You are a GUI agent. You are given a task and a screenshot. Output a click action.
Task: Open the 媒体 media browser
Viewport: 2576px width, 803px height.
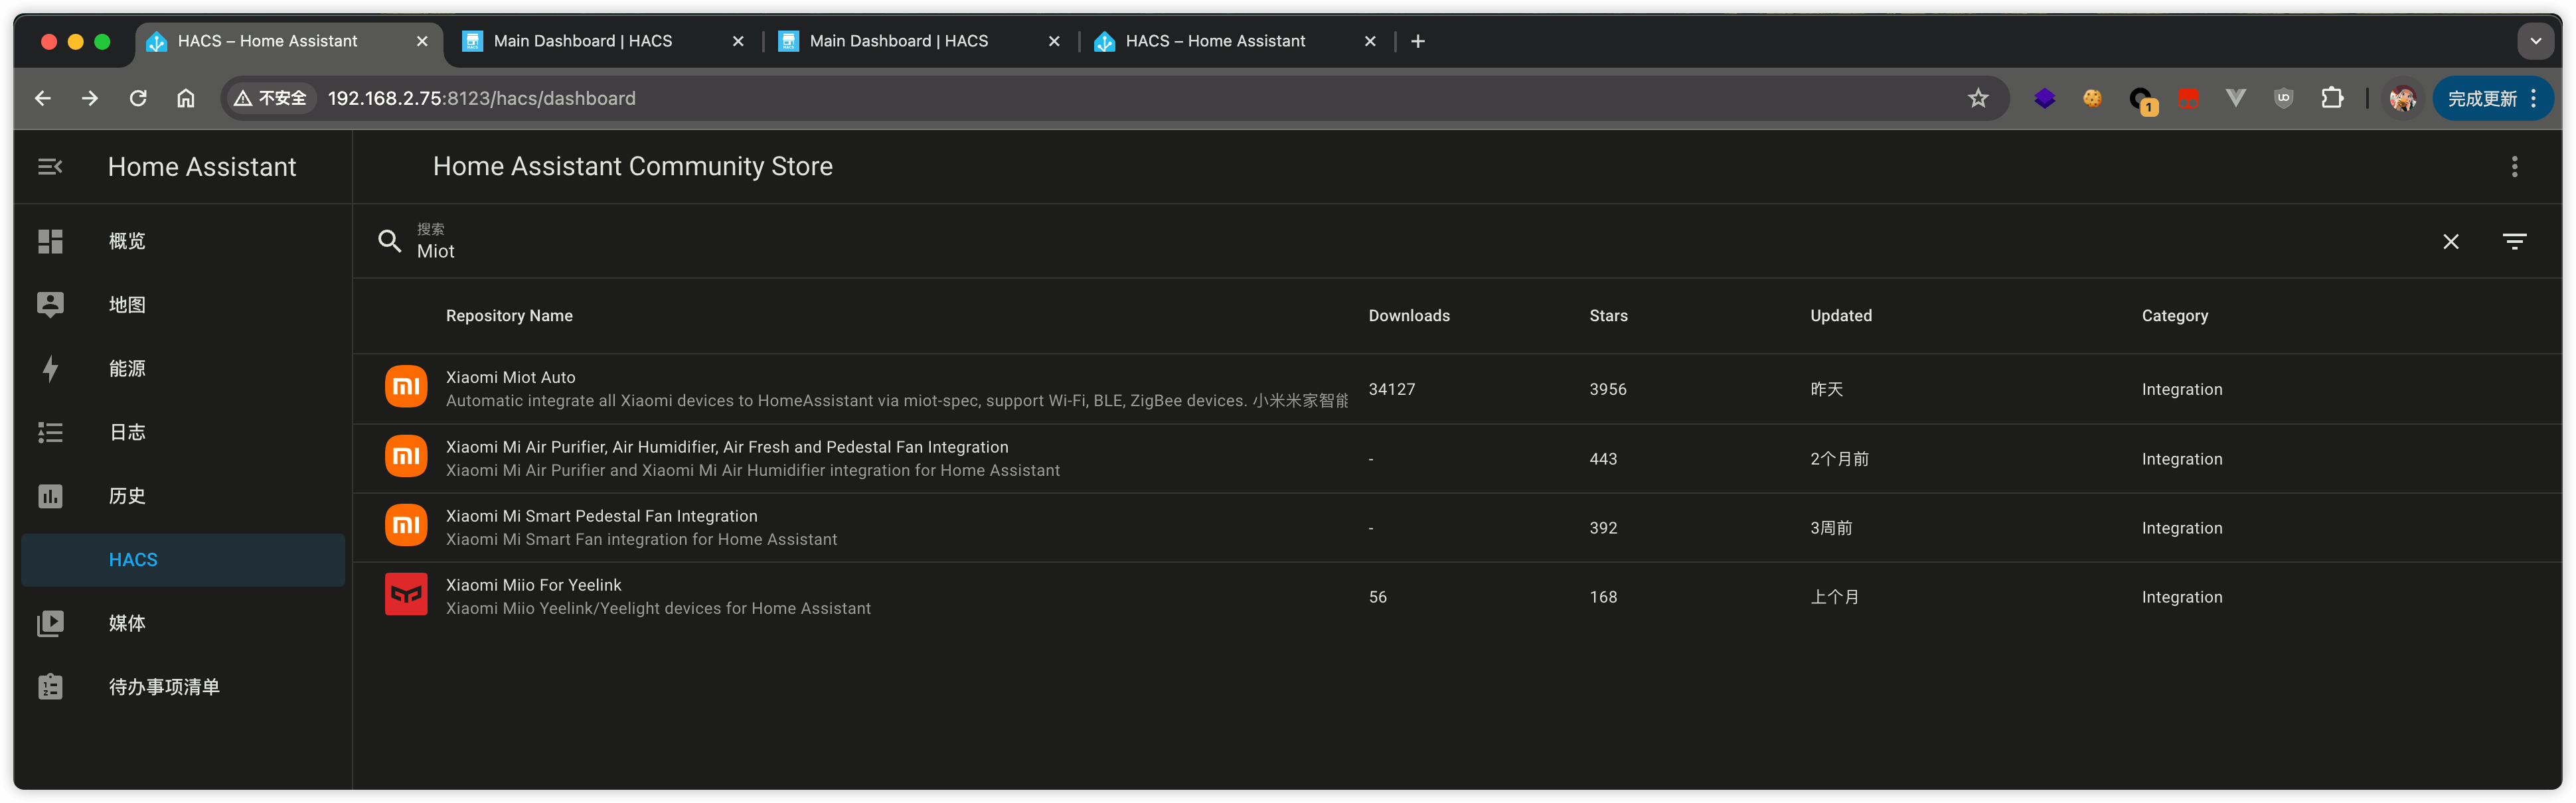pos(127,623)
